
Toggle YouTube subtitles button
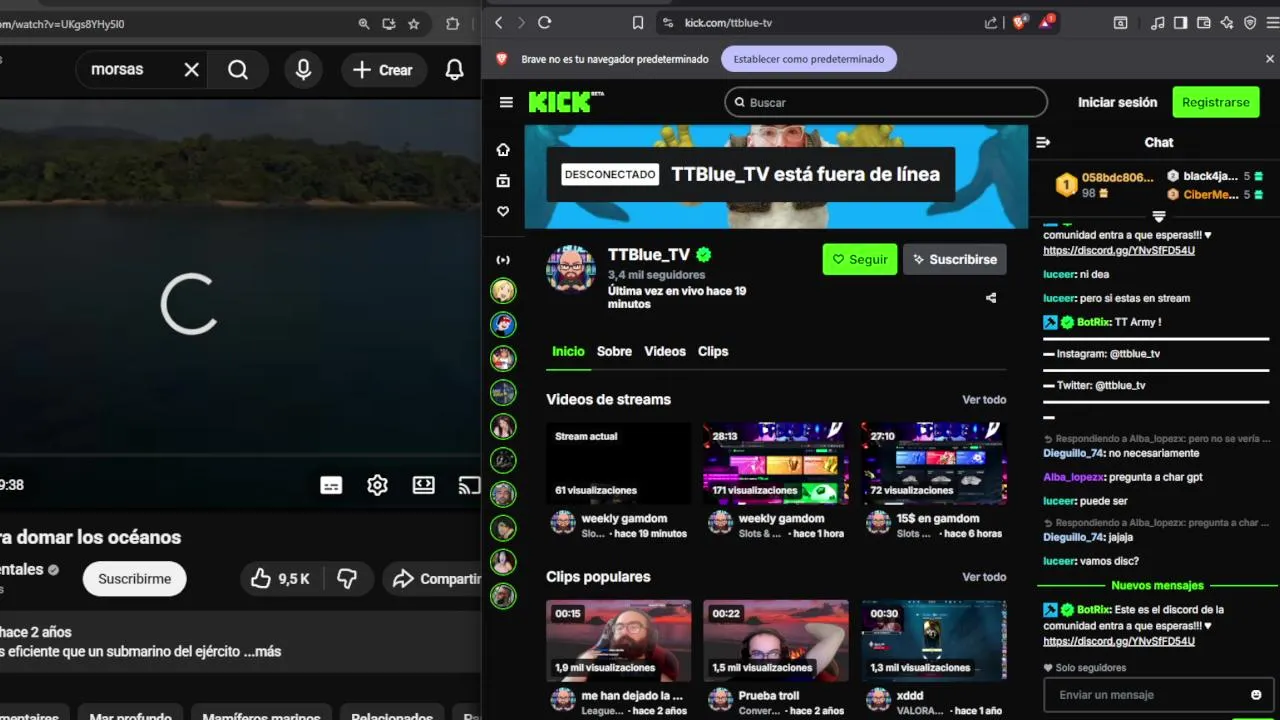pyautogui.click(x=331, y=485)
